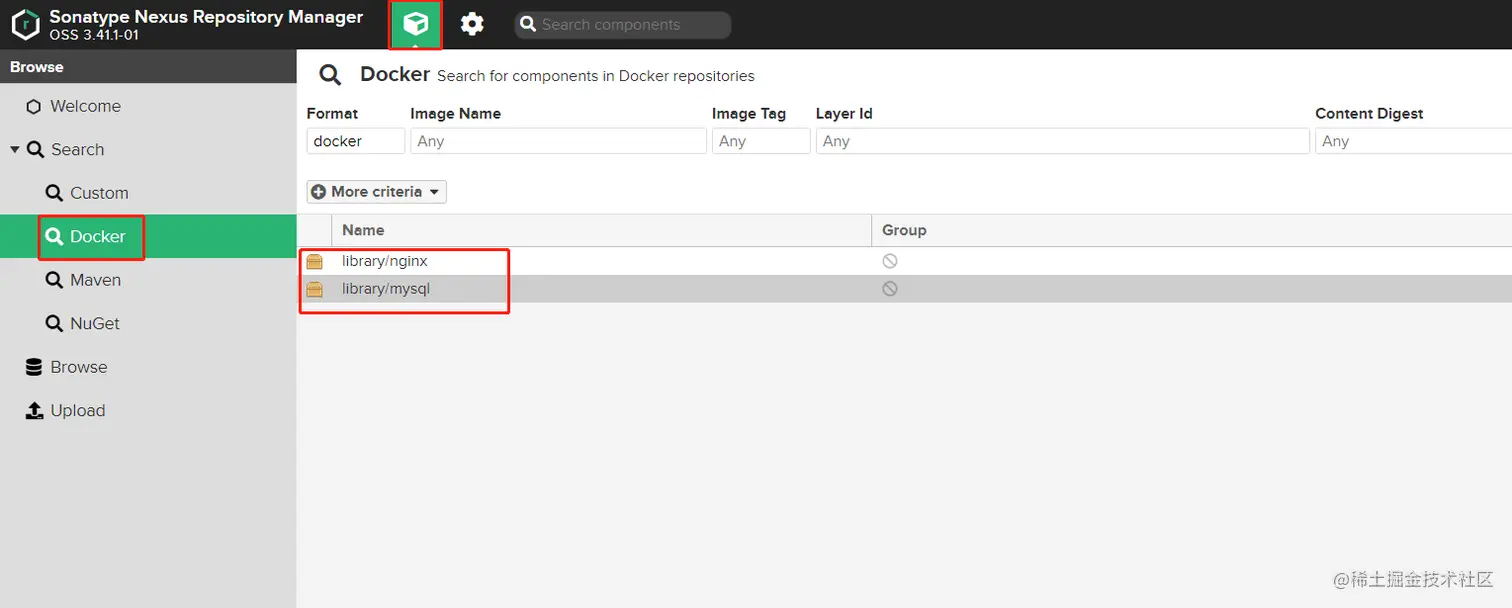Sort results by Name column header

click(x=601, y=230)
